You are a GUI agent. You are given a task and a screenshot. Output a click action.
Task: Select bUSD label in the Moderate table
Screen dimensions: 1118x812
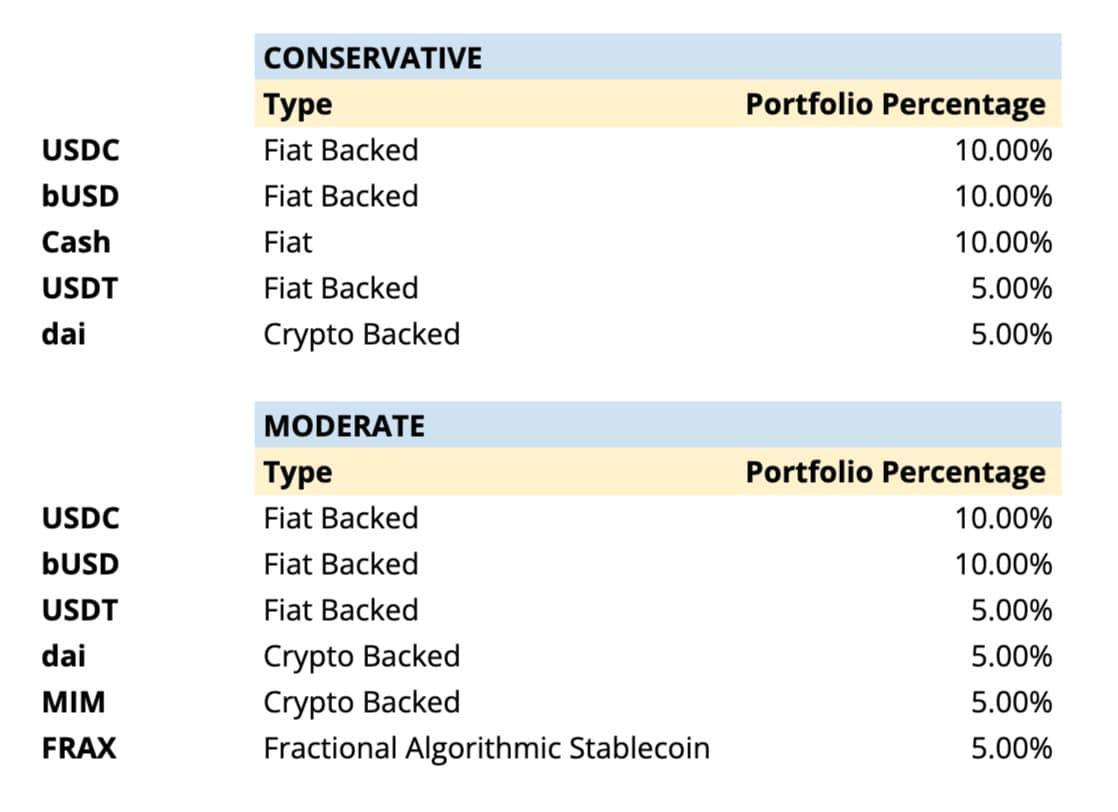(x=81, y=564)
